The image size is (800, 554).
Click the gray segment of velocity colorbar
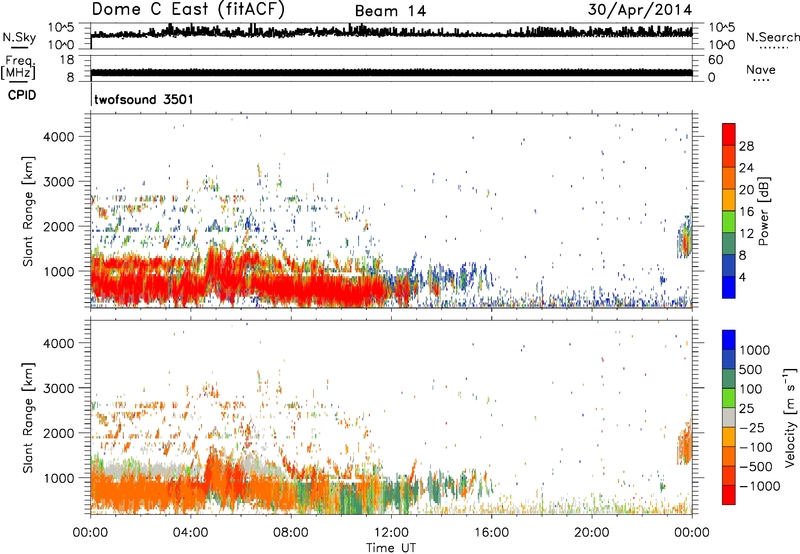[729, 417]
